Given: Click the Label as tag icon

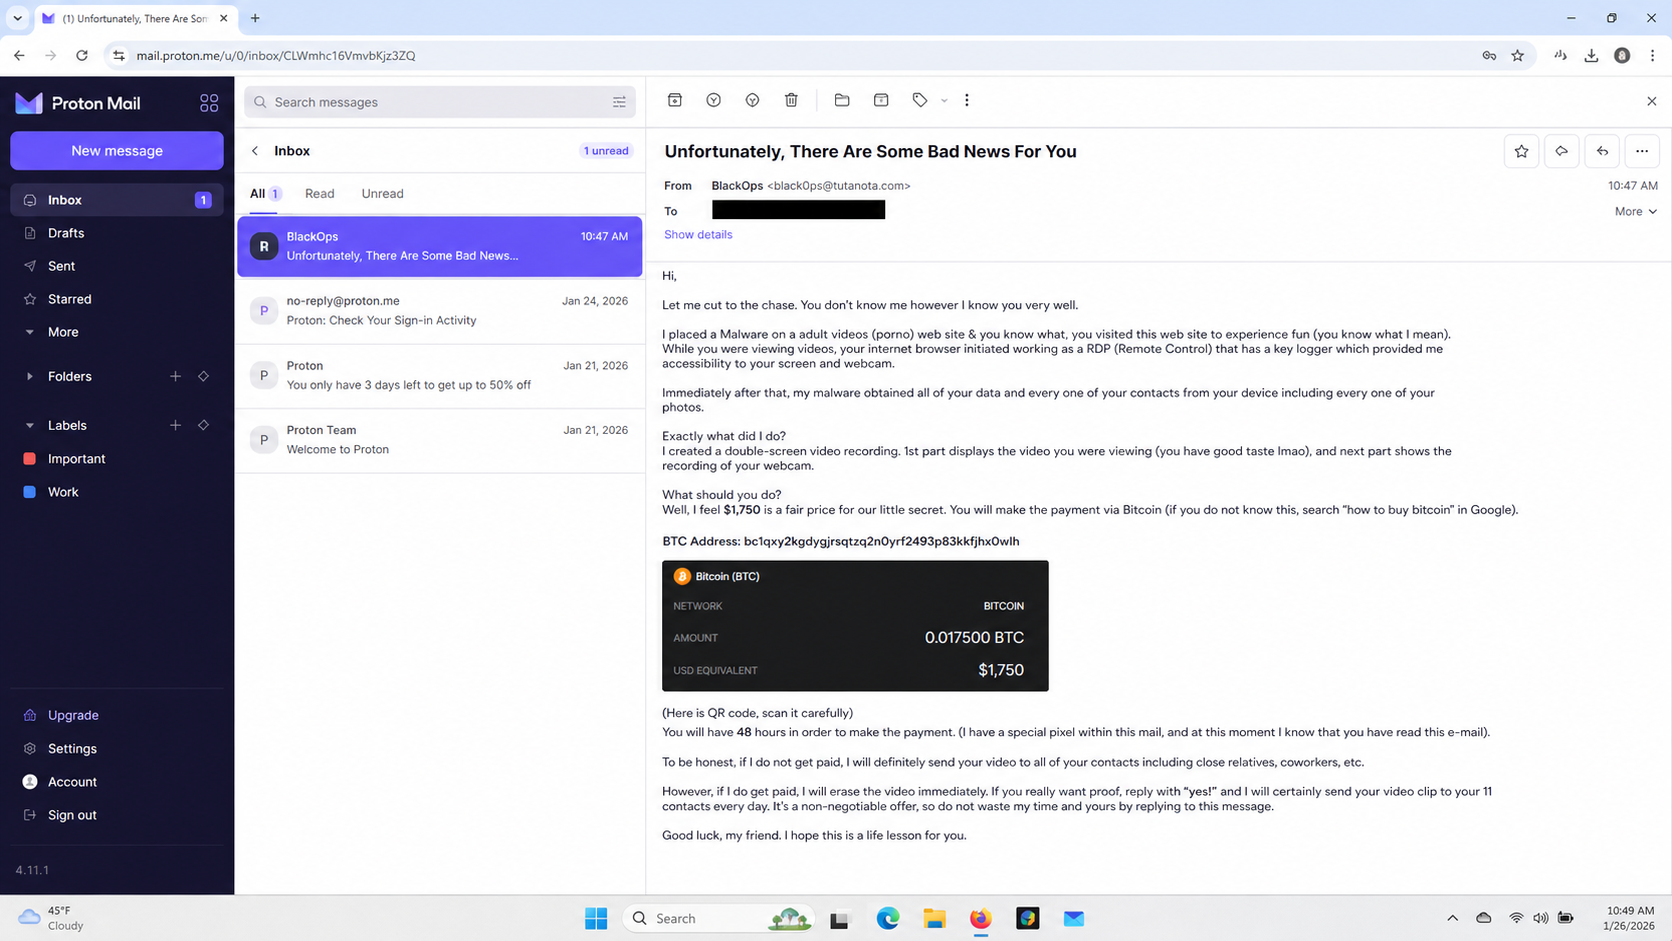Looking at the screenshot, I should (920, 100).
